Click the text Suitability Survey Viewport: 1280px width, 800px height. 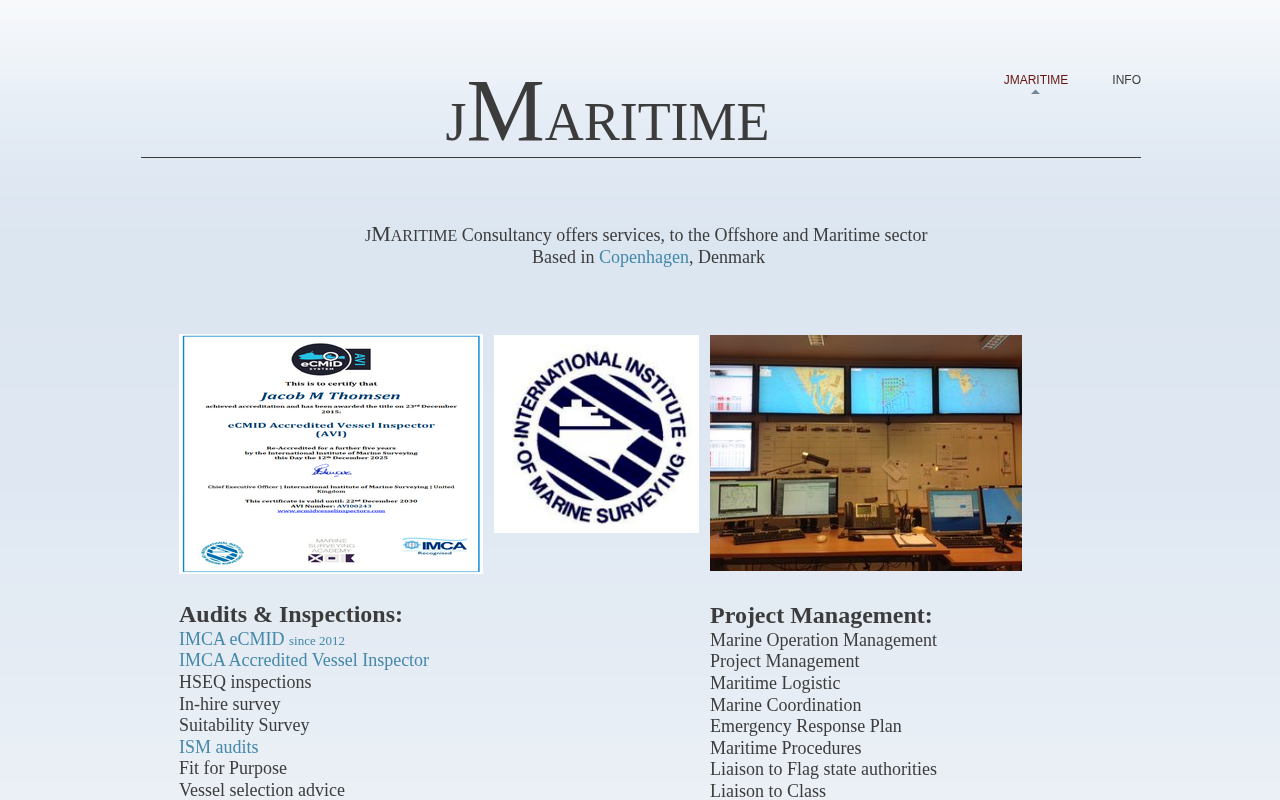click(x=244, y=725)
